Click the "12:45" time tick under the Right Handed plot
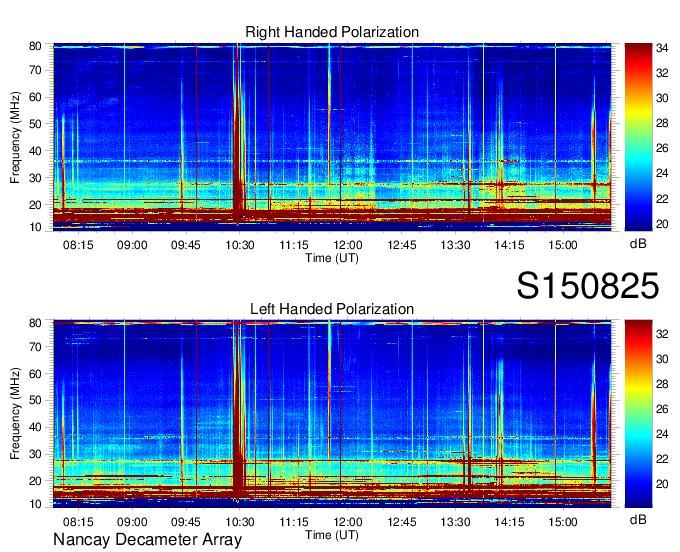The image size is (680, 552). (402, 245)
